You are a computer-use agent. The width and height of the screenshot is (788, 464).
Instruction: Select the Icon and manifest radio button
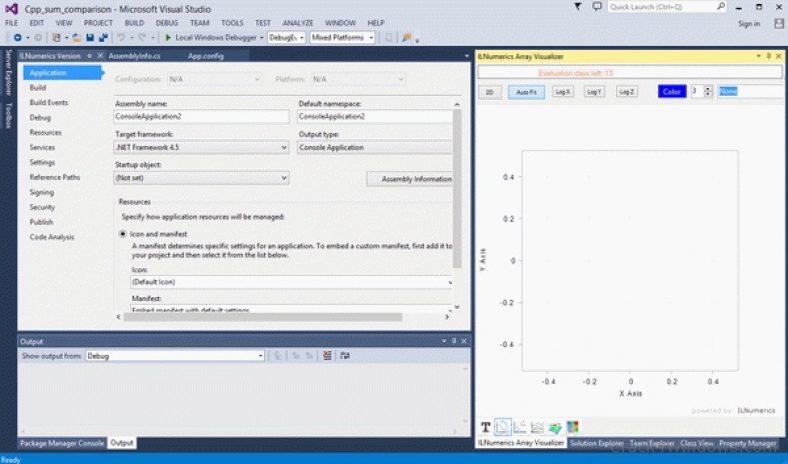(x=123, y=234)
